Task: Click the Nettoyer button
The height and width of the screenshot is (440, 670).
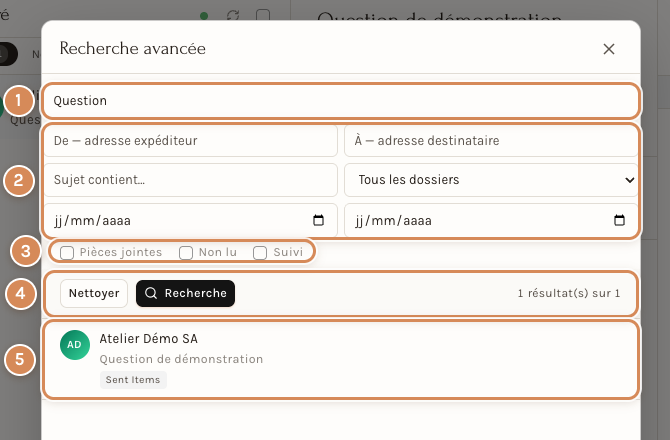Action: tap(94, 293)
